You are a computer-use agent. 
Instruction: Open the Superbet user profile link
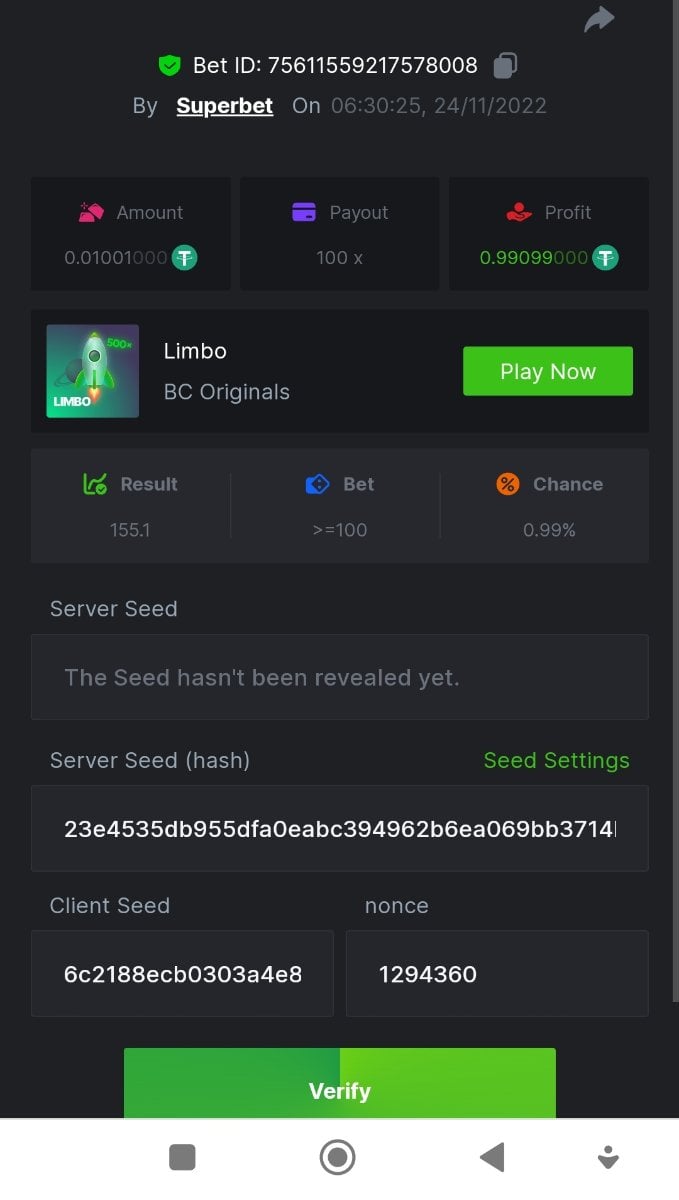(224, 106)
